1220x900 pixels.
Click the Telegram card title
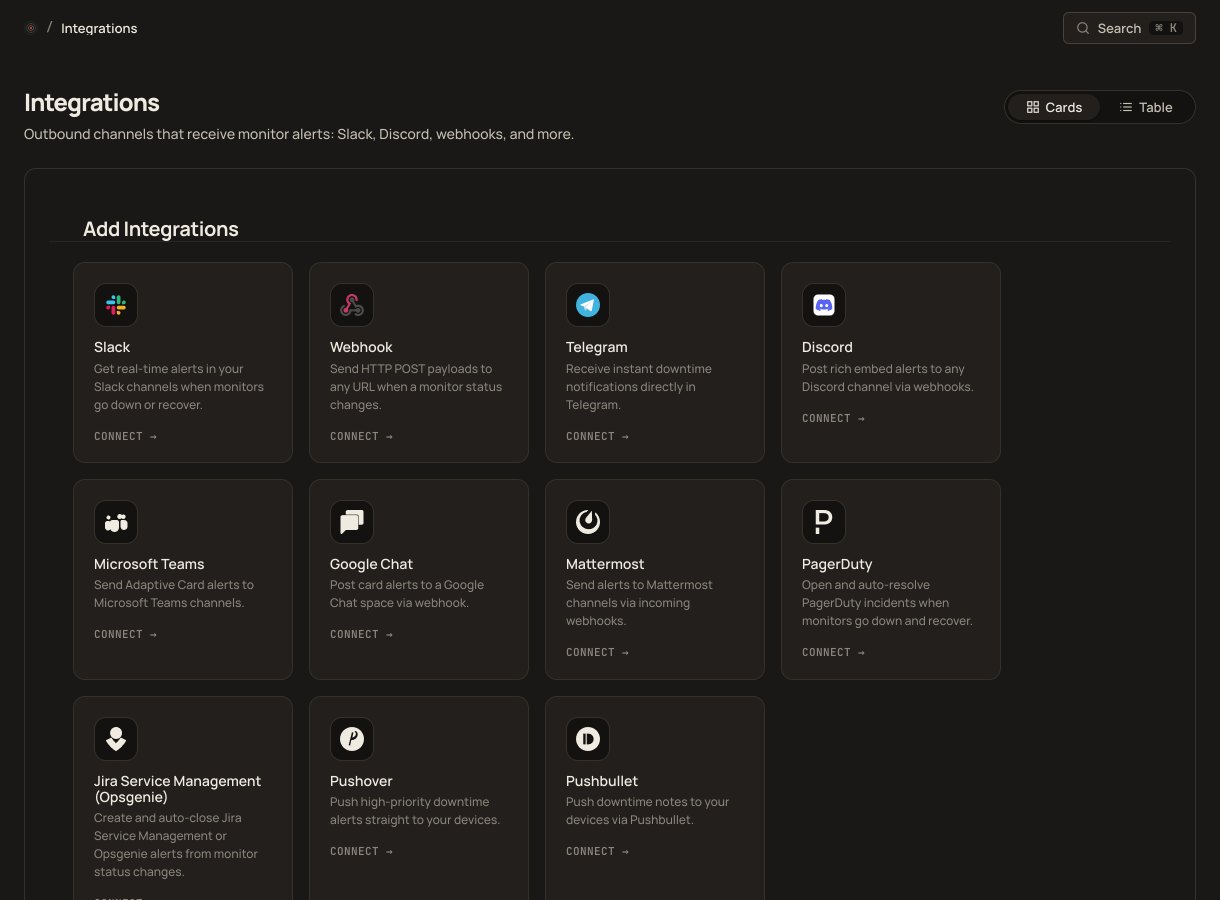coord(597,347)
